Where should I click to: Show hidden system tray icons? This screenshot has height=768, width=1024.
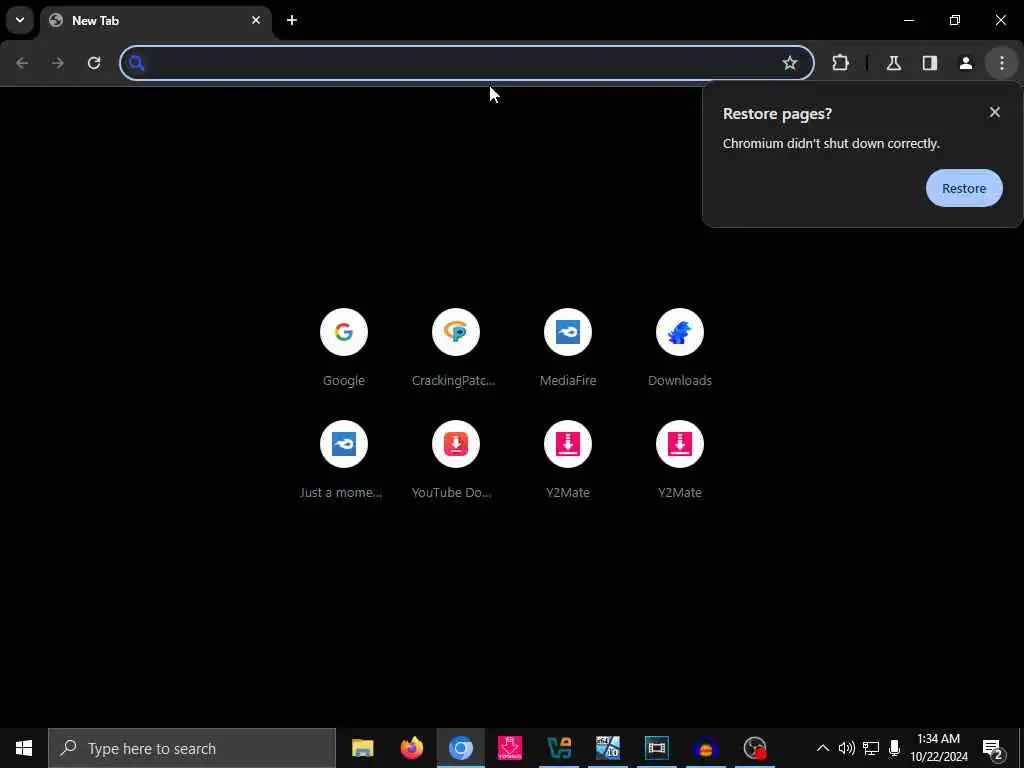822,748
